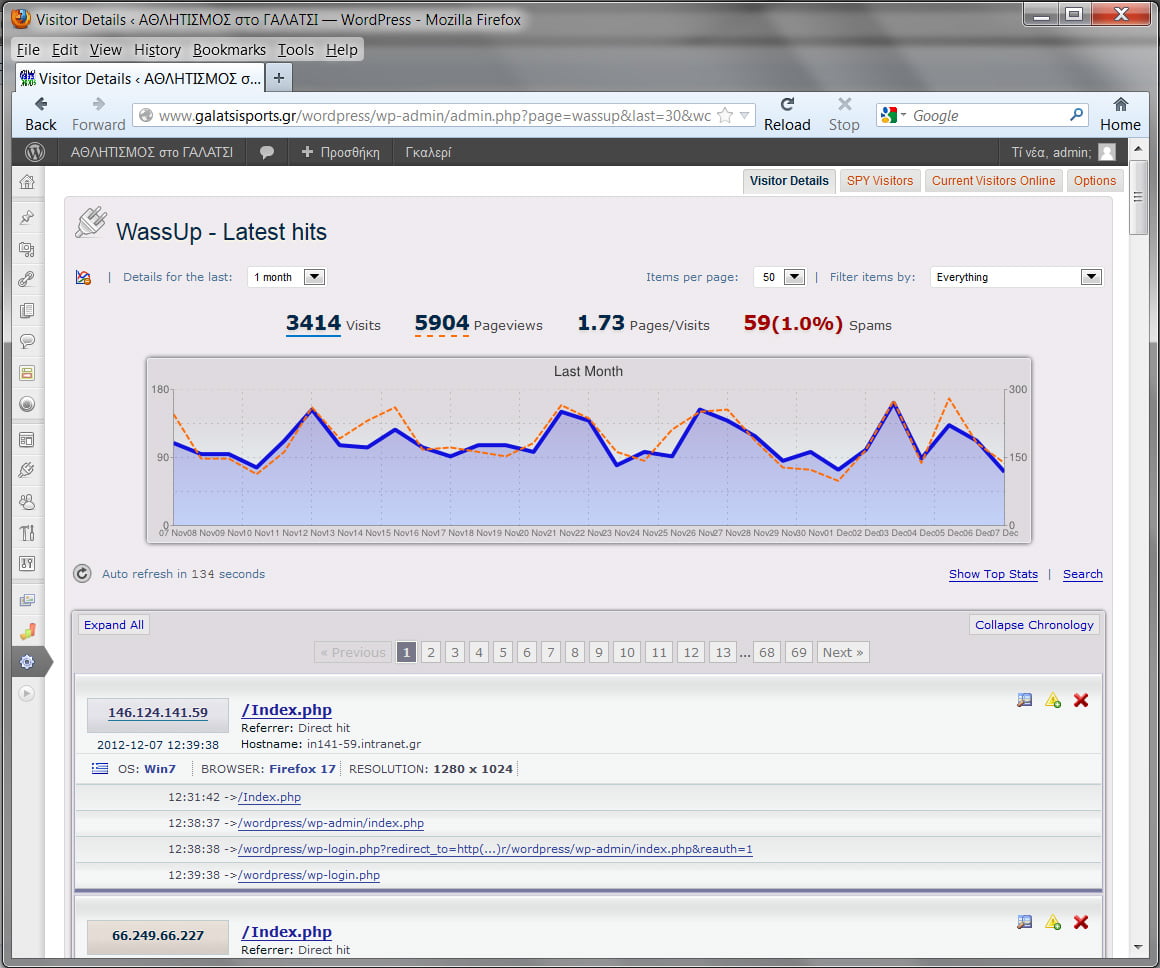
Task: Open Media library sidebar icon
Action: (27, 249)
